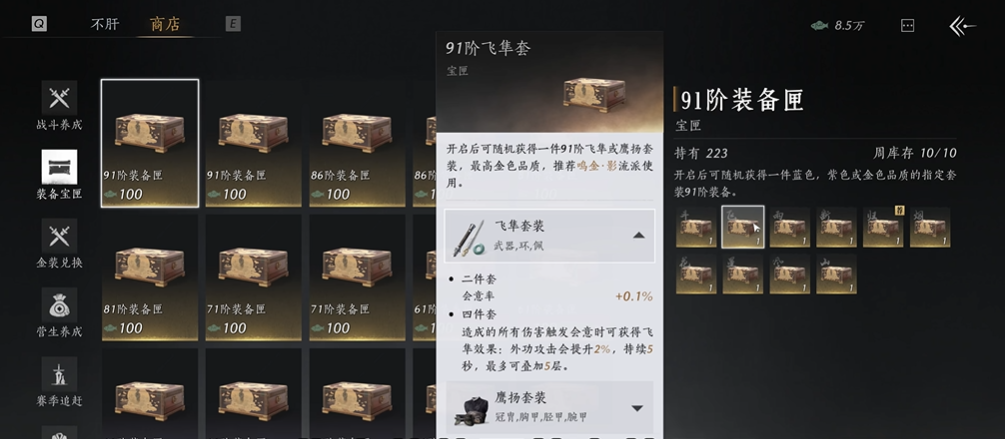Click the E key tab-switch icon

click(x=233, y=24)
